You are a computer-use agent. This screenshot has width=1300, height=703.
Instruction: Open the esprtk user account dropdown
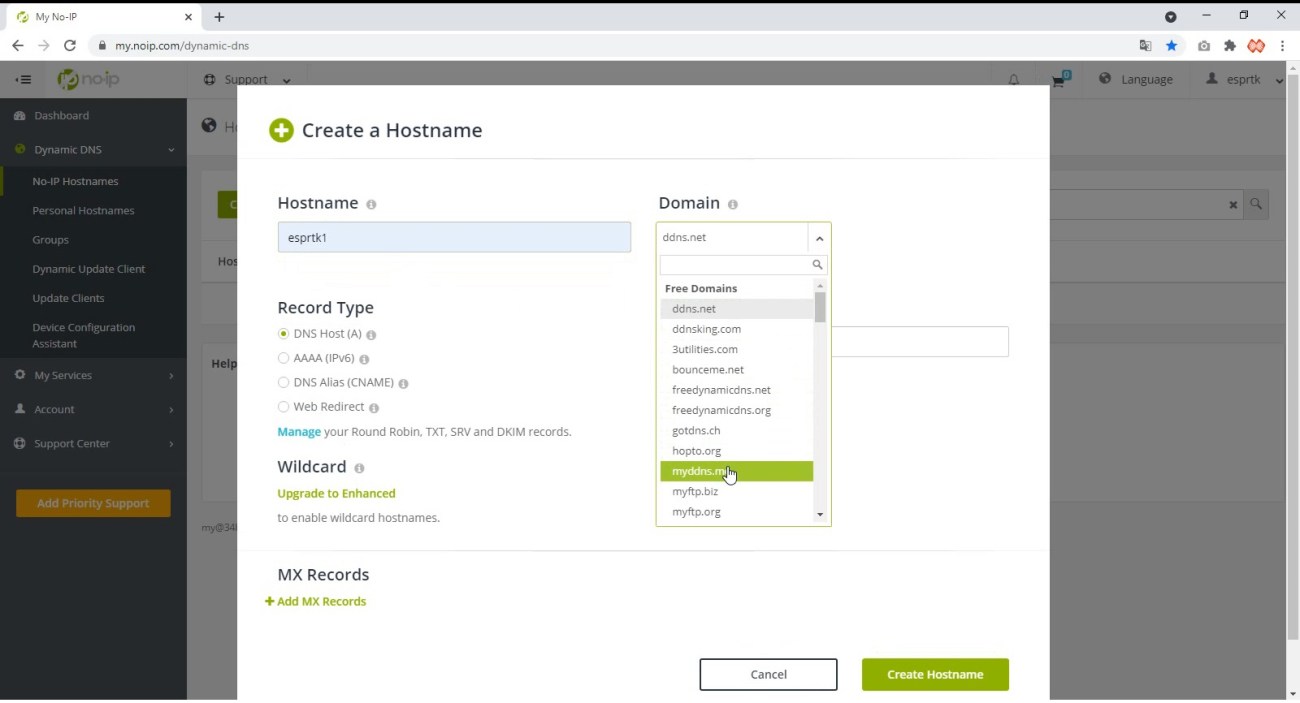pyautogui.click(x=1244, y=80)
